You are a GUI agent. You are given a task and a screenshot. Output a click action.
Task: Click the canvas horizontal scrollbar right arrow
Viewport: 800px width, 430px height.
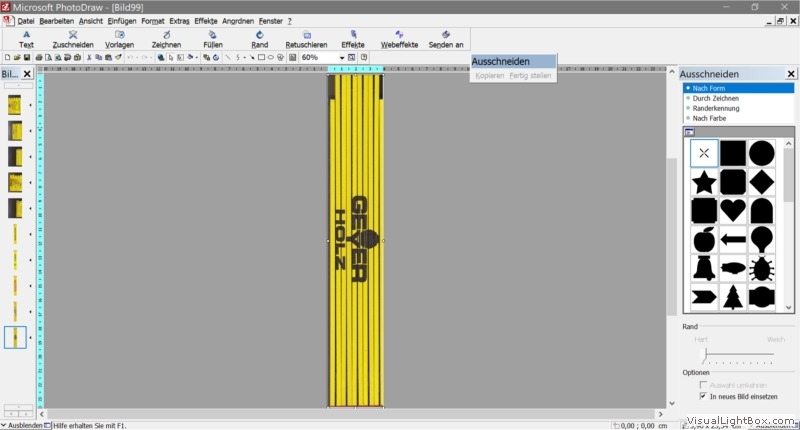click(x=661, y=414)
